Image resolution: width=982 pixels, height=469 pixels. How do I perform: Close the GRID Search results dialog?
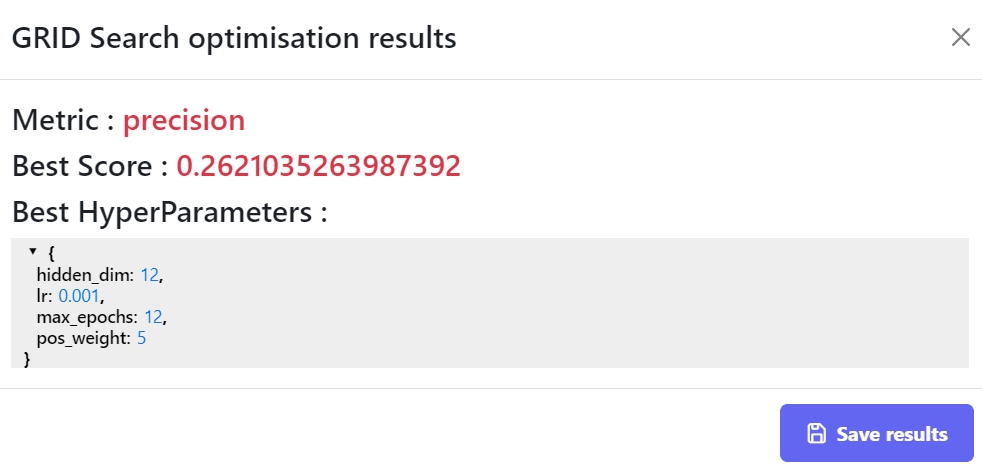pos(960,38)
